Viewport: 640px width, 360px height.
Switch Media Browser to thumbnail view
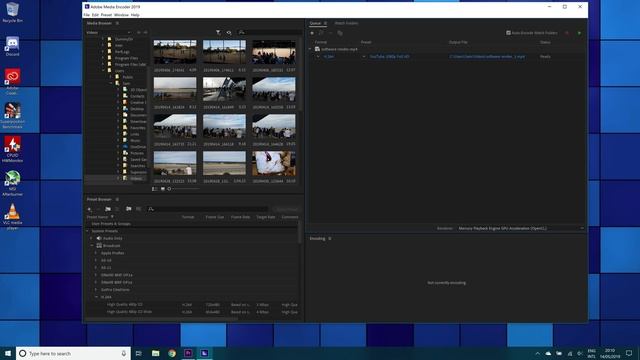[162, 189]
